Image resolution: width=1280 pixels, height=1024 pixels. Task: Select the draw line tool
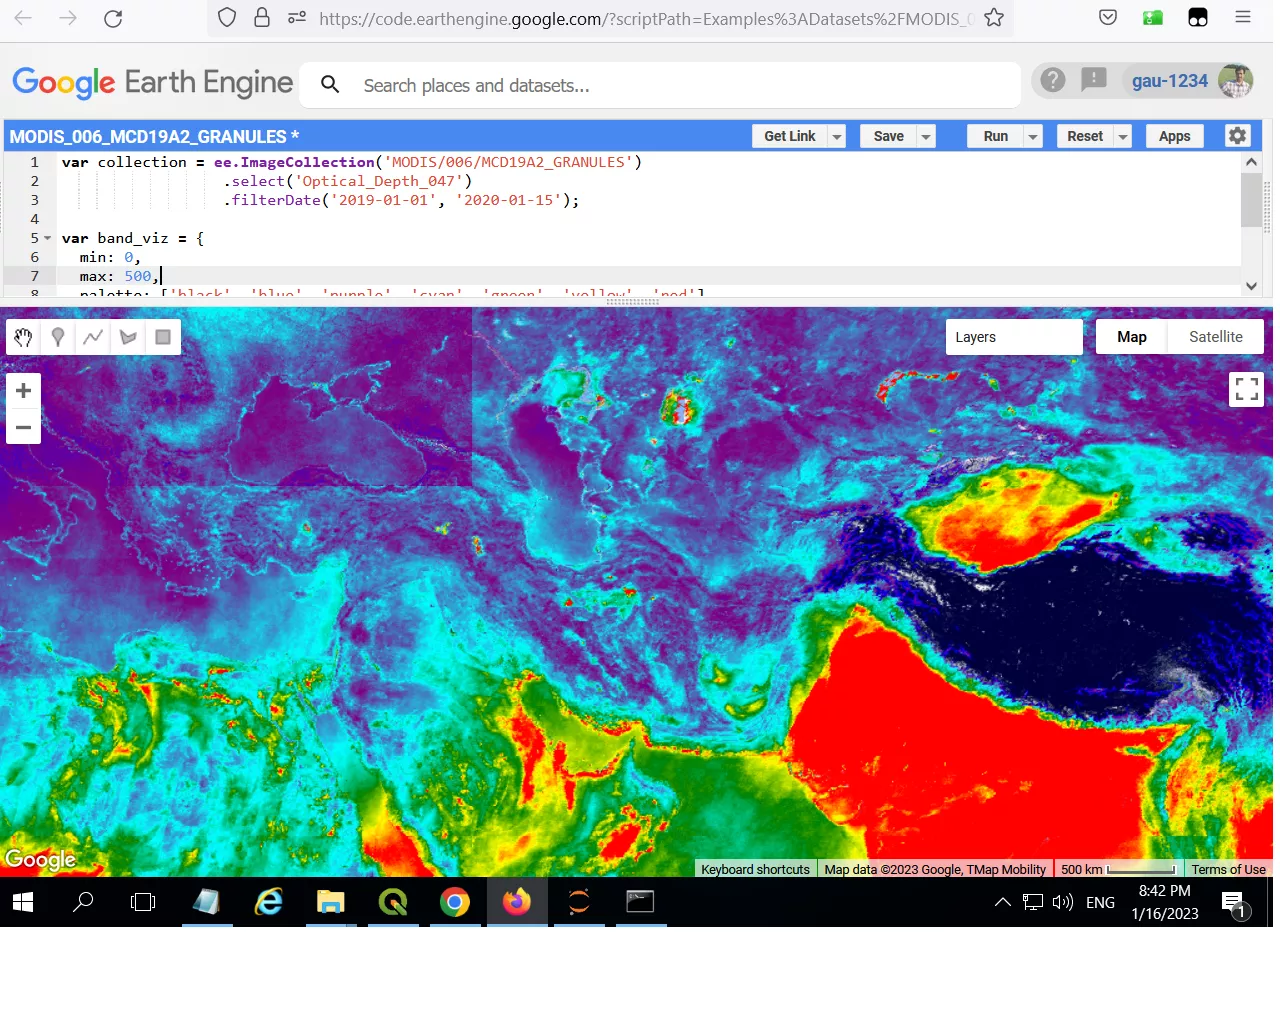point(93,338)
